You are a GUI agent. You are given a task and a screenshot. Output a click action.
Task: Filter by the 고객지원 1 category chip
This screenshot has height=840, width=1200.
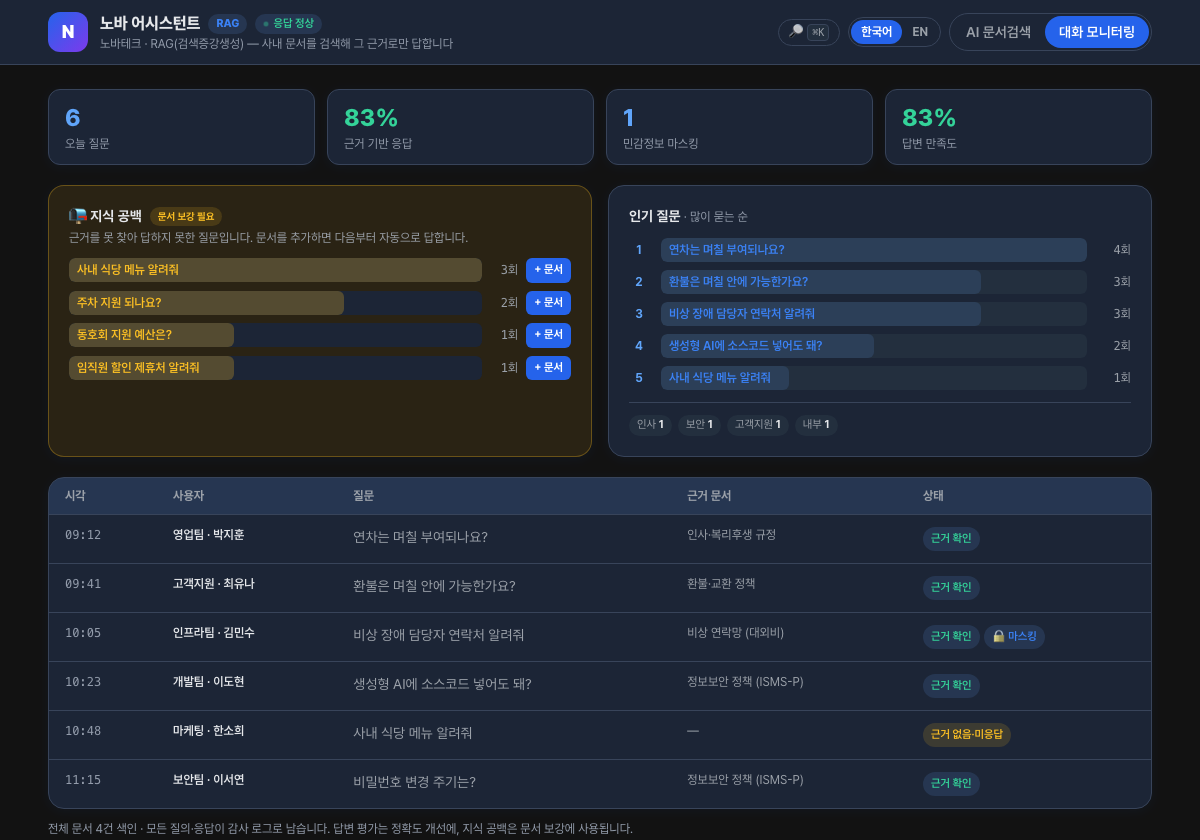pos(758,425)
